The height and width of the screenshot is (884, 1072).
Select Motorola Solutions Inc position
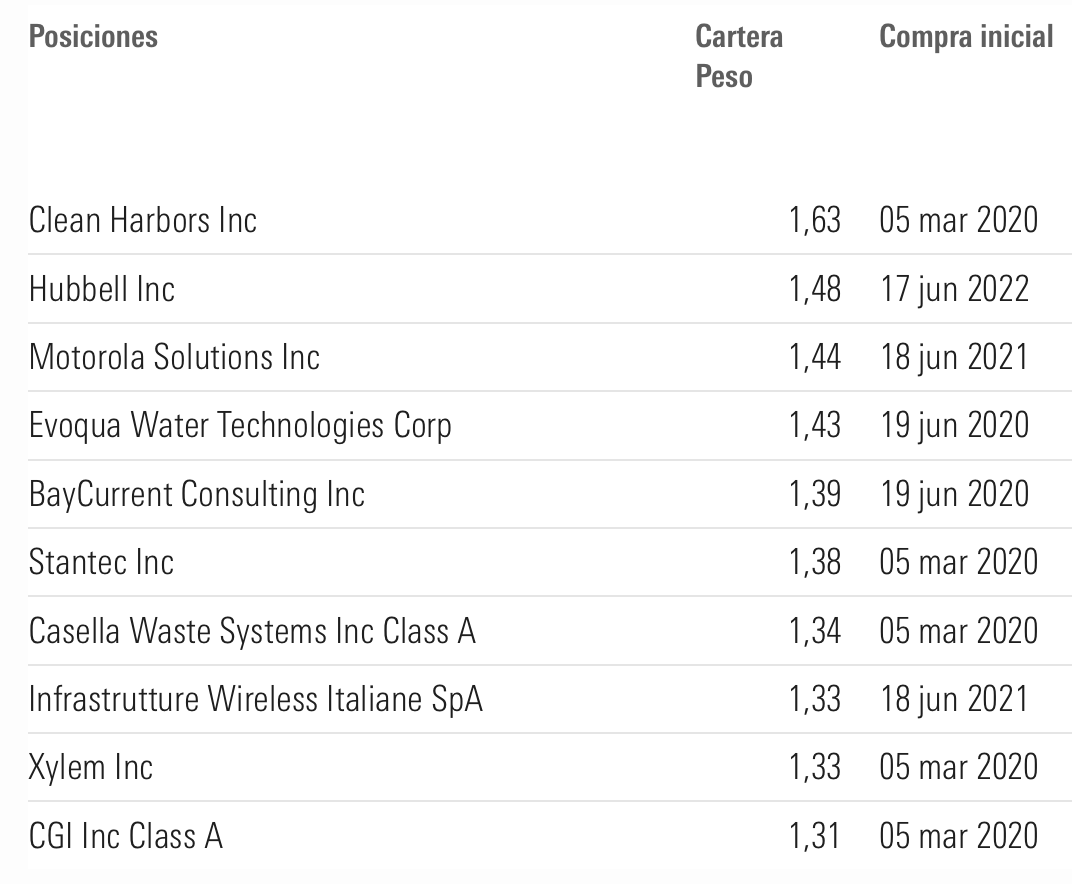tap(174, 357)
